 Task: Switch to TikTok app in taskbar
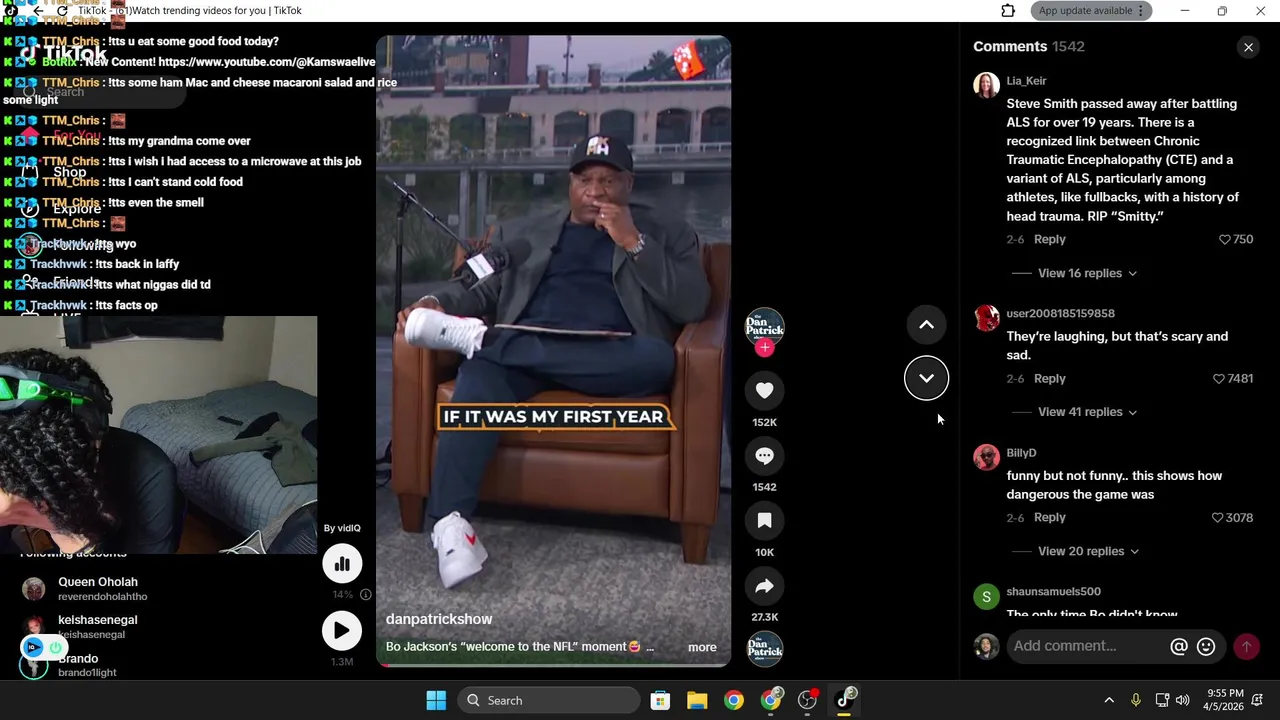pos(845,699)
